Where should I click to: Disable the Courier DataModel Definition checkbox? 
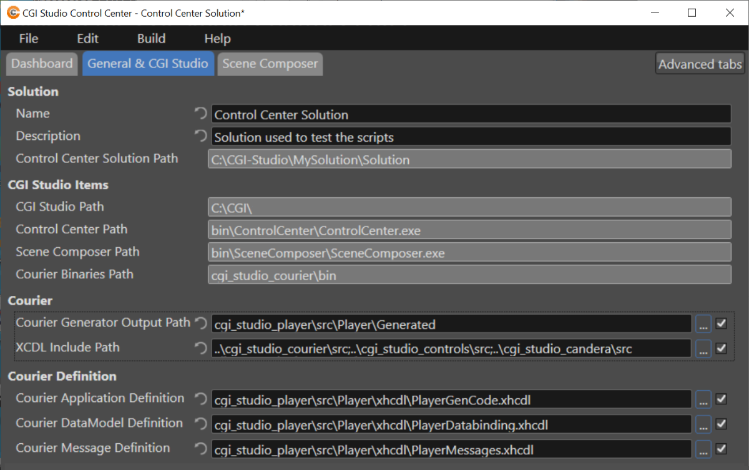point(721,424)
